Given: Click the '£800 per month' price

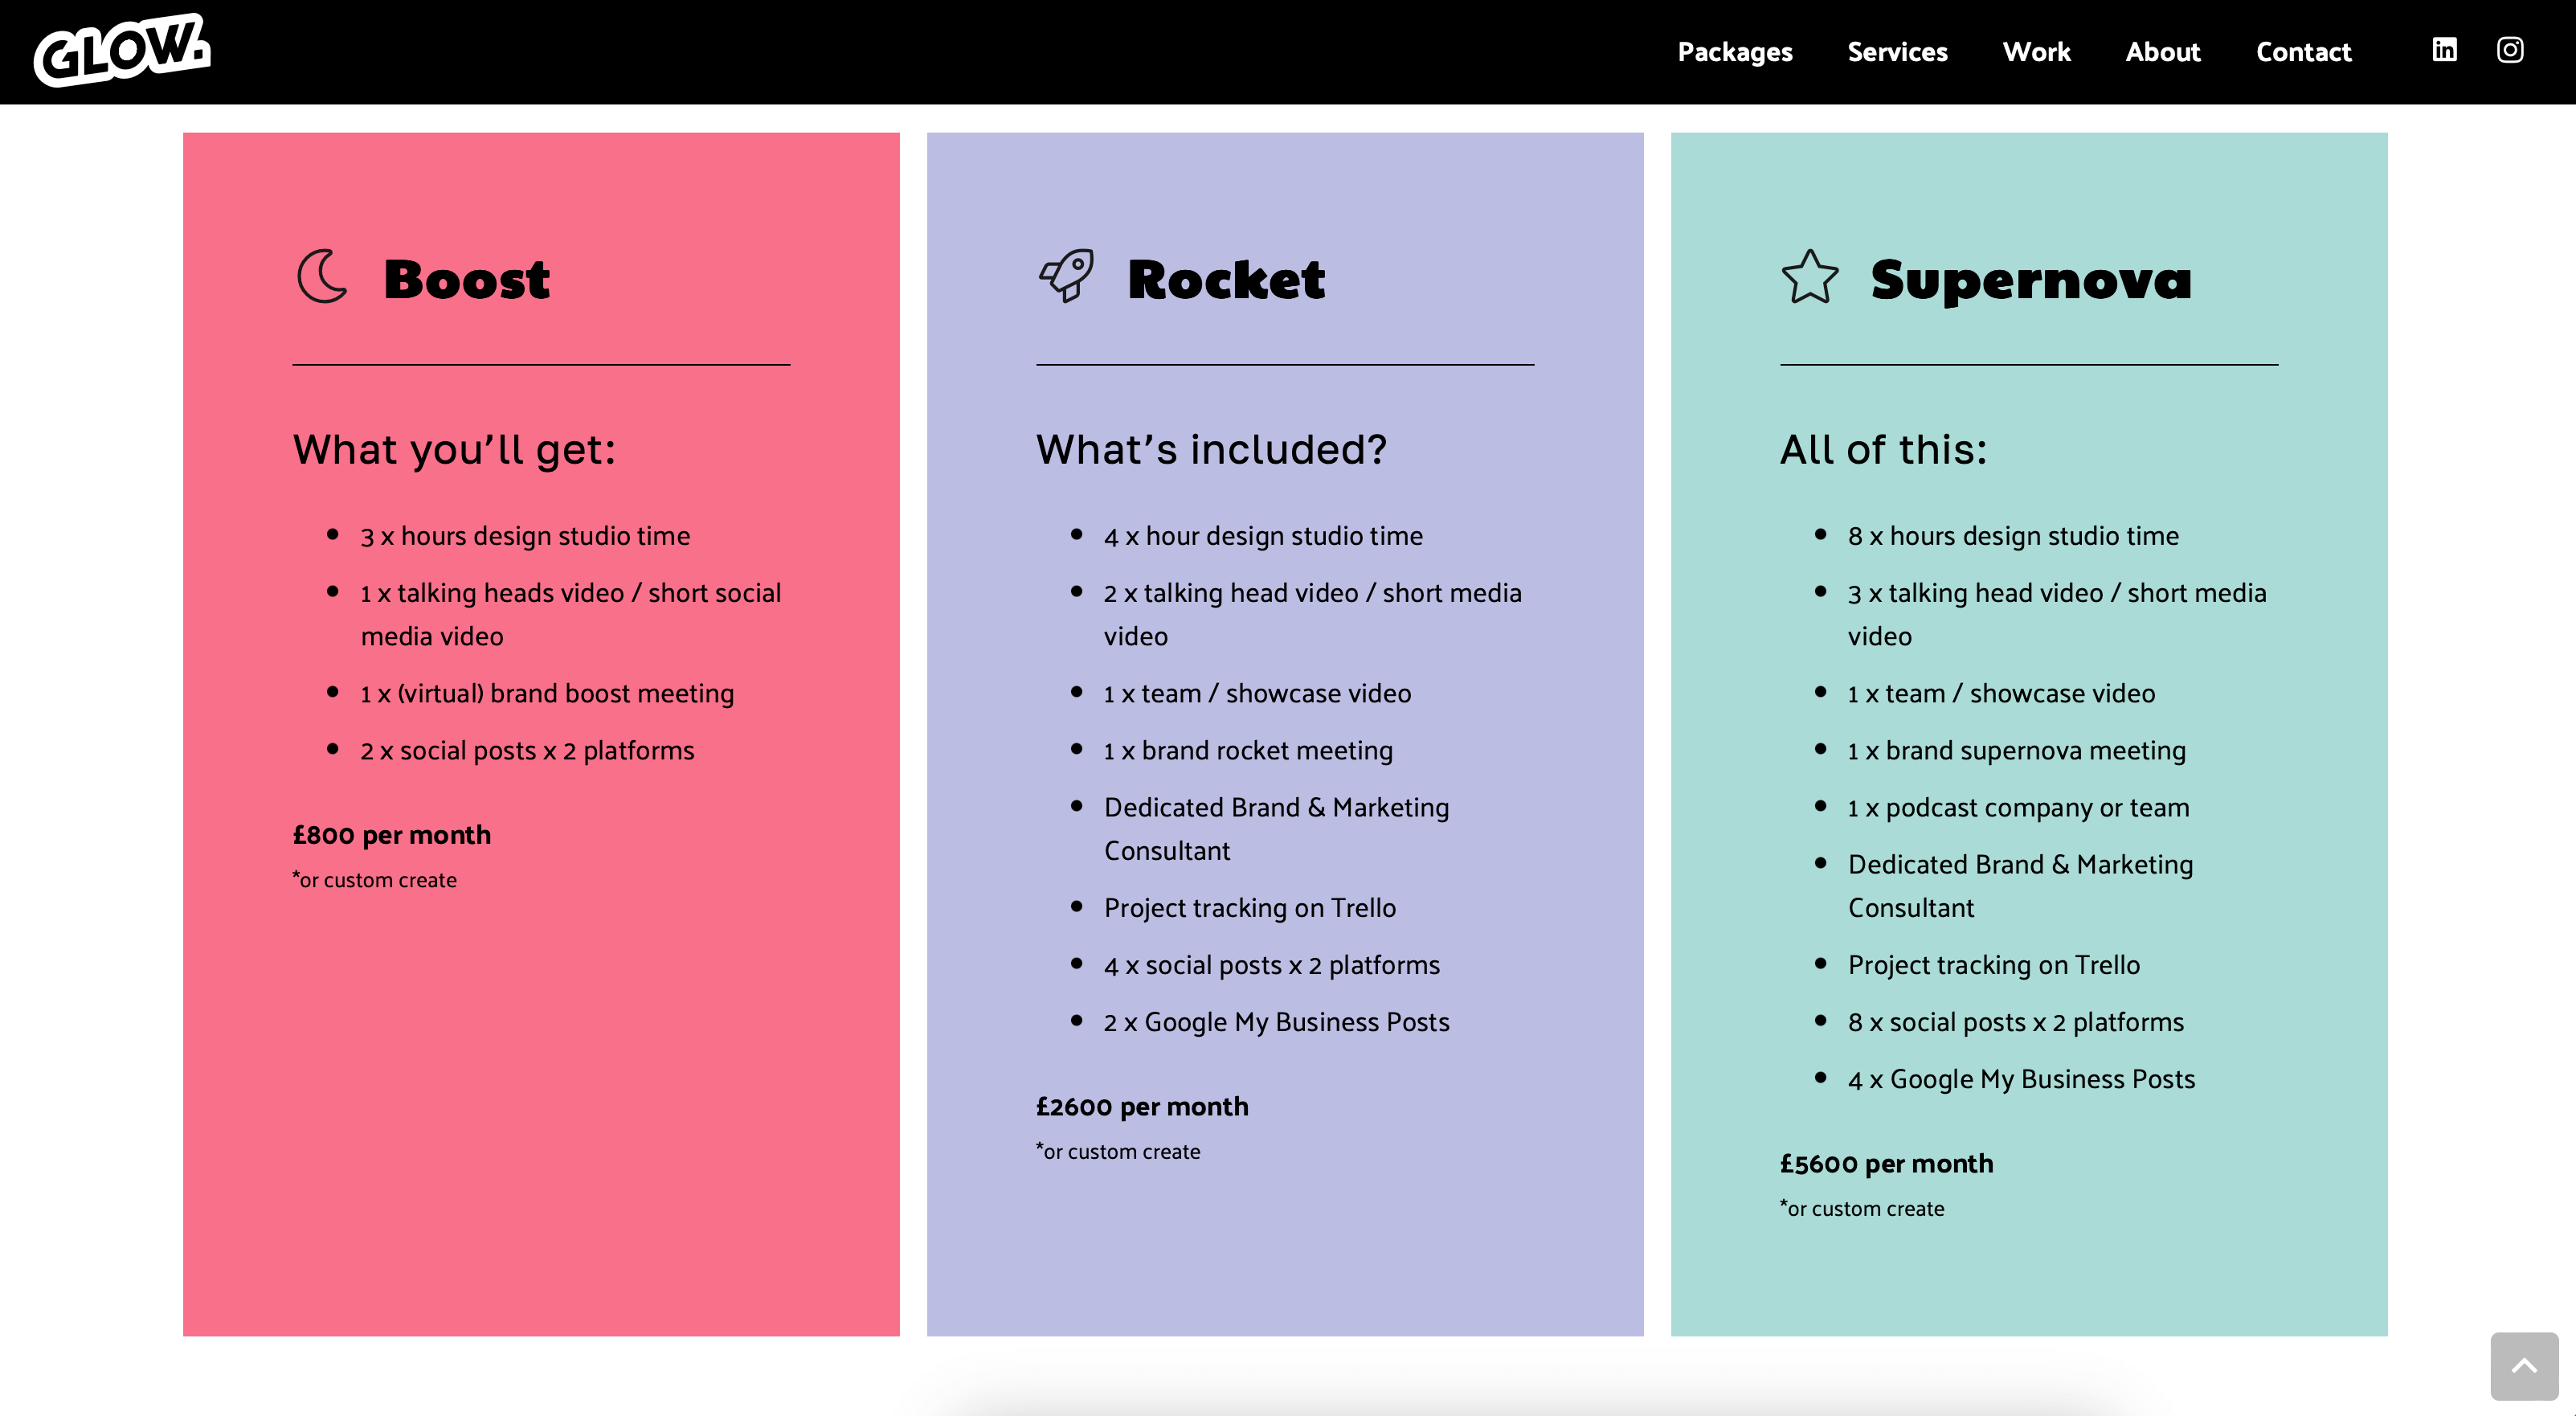Looking at the screenshot, I should [x=391, y=835].
